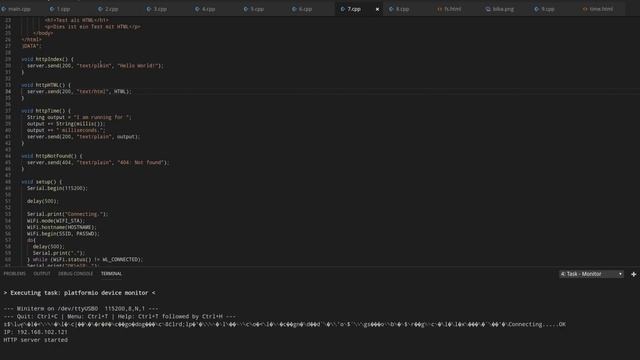Click the 'Miniterm on /dev/ttyUSB0' terminal line
This screenshot has width=640, height=360.
tap(81, 309)
